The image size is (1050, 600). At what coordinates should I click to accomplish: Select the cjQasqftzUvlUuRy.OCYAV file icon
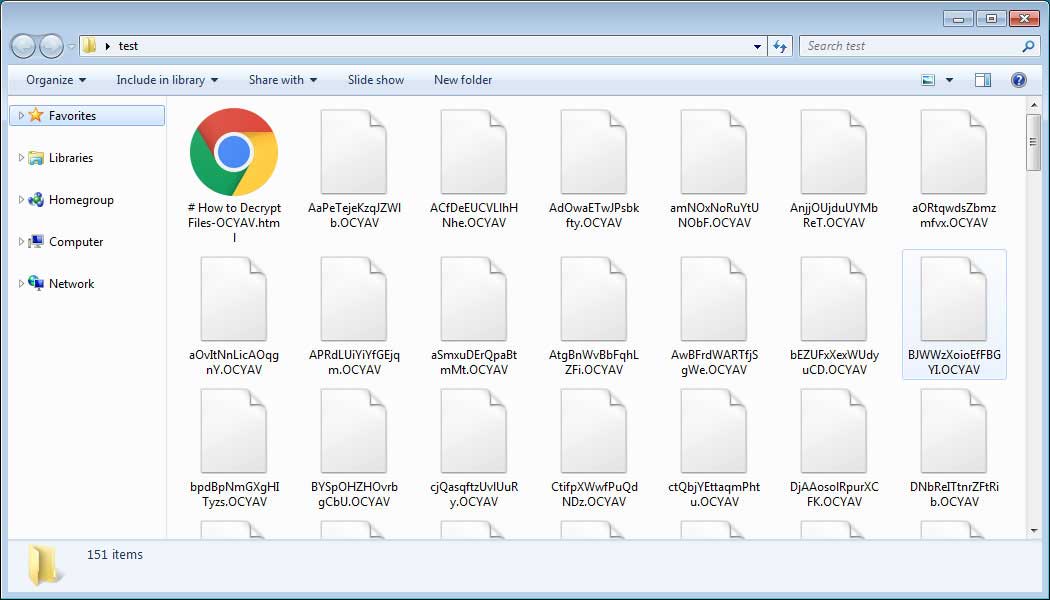click(473, 431)
